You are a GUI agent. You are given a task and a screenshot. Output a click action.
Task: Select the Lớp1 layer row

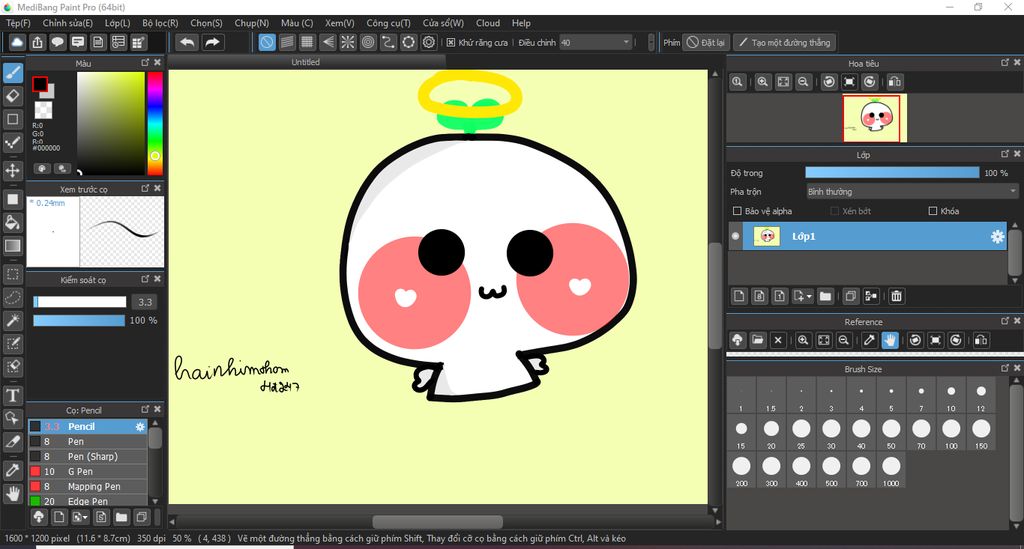pyautogui.click(x=867, y=236)
